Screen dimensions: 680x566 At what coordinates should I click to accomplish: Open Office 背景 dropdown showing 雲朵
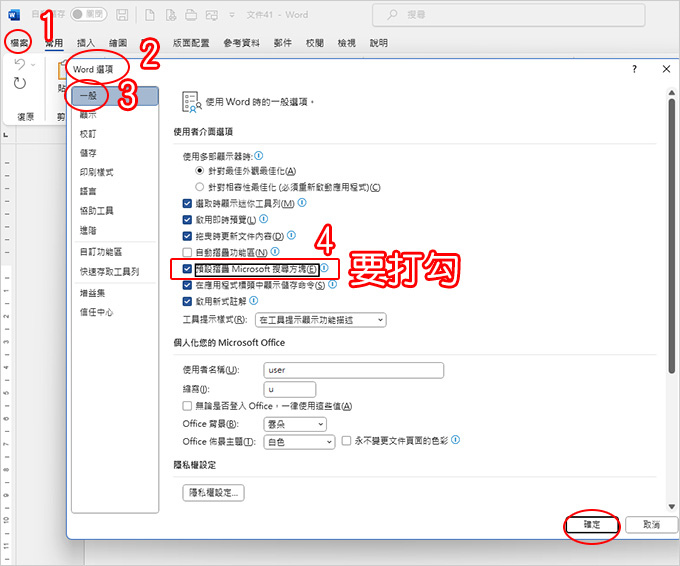[295, 424]
